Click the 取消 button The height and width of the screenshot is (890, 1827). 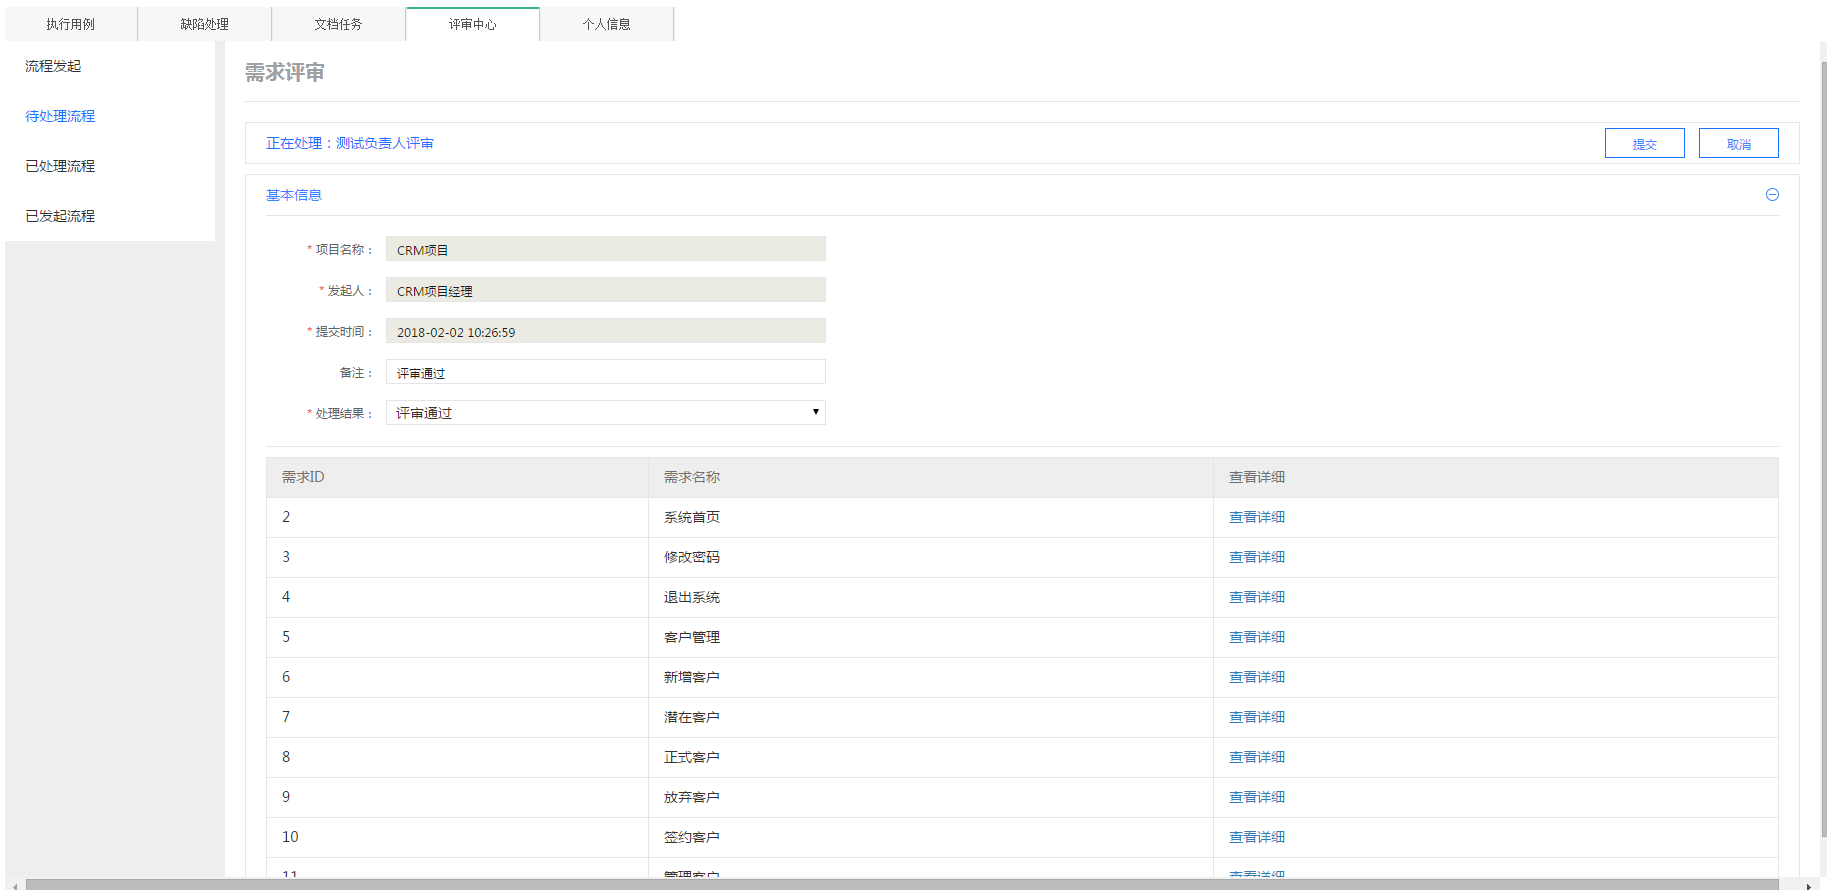coord(1738,144)
